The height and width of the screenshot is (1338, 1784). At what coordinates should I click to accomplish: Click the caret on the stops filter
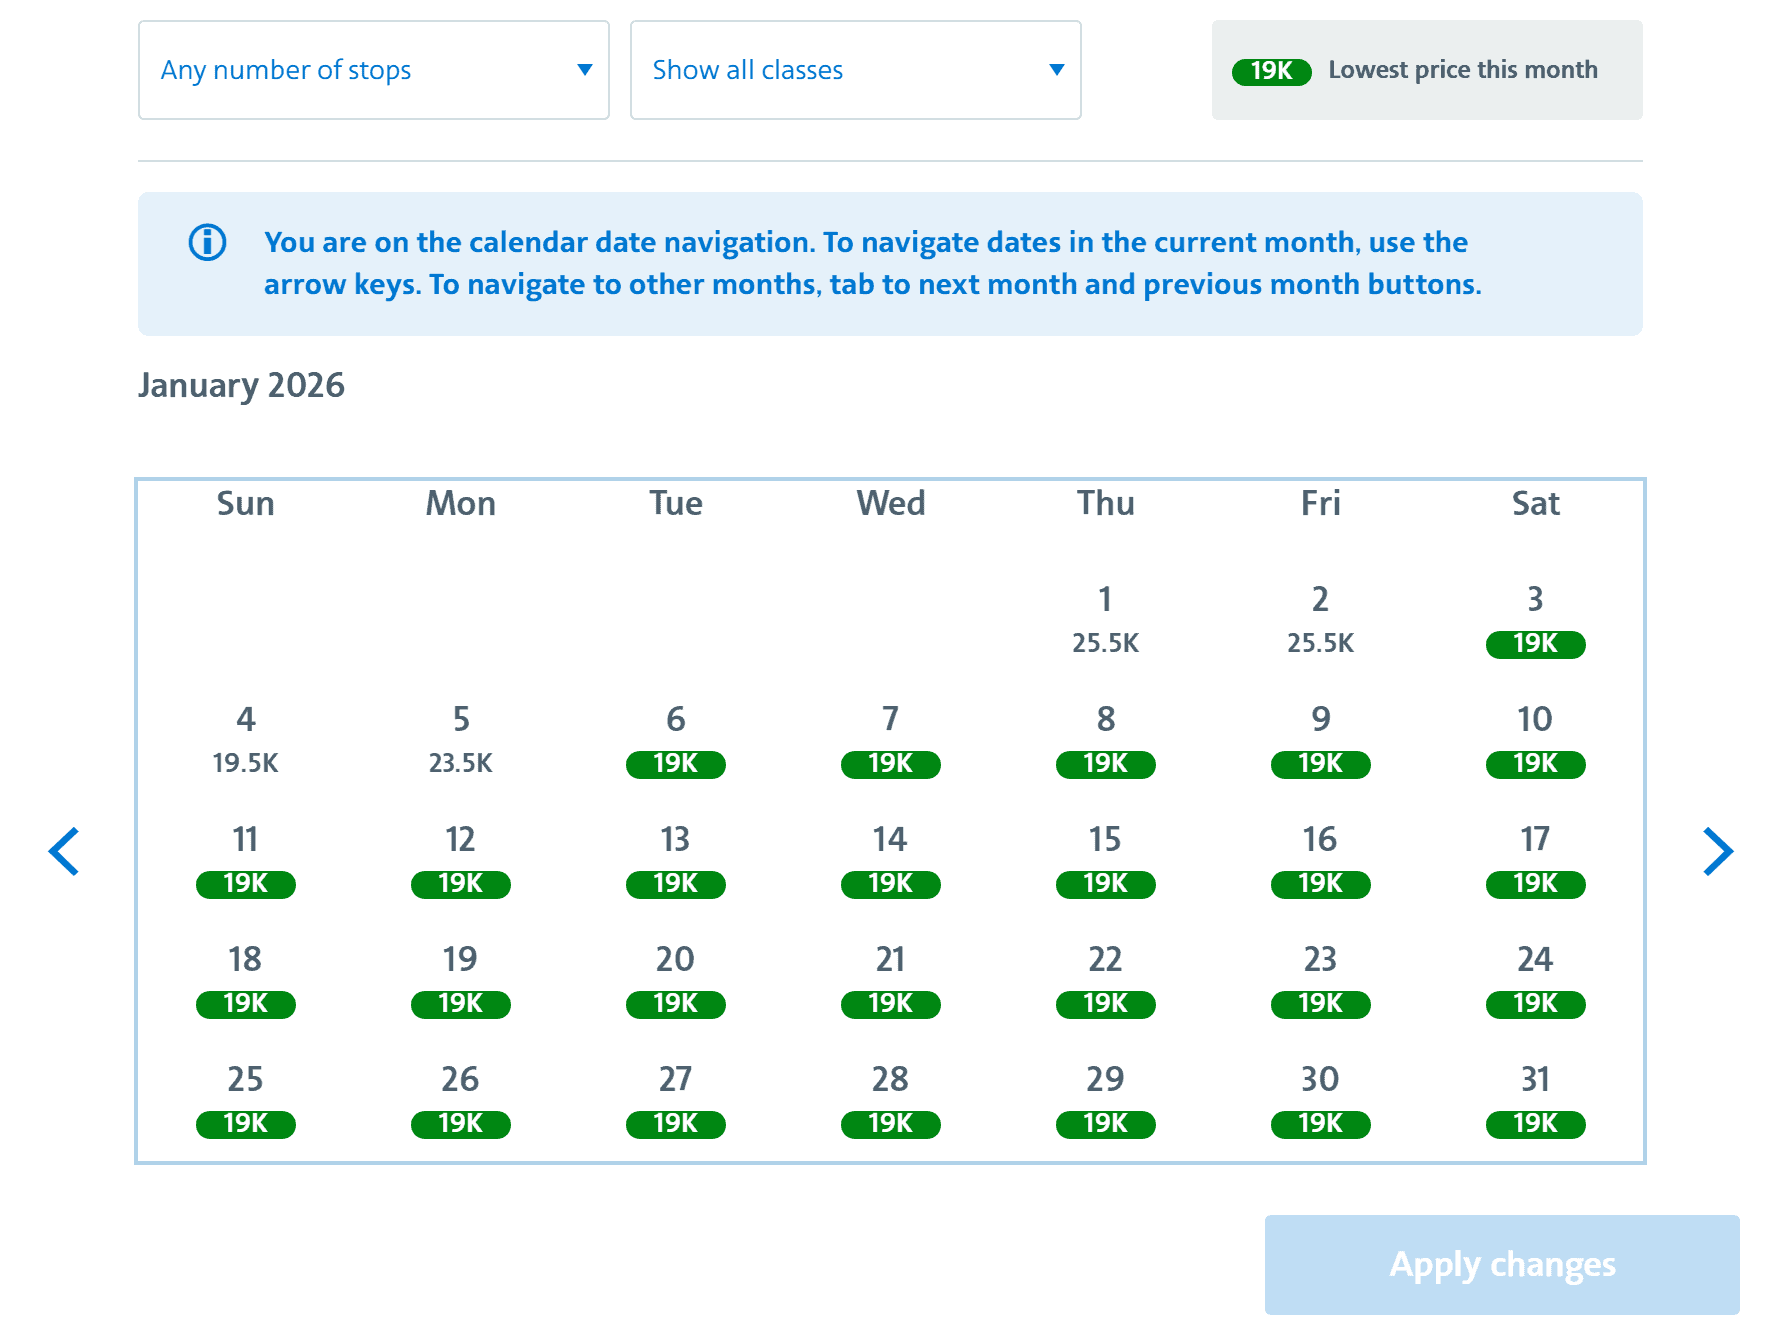585,70
